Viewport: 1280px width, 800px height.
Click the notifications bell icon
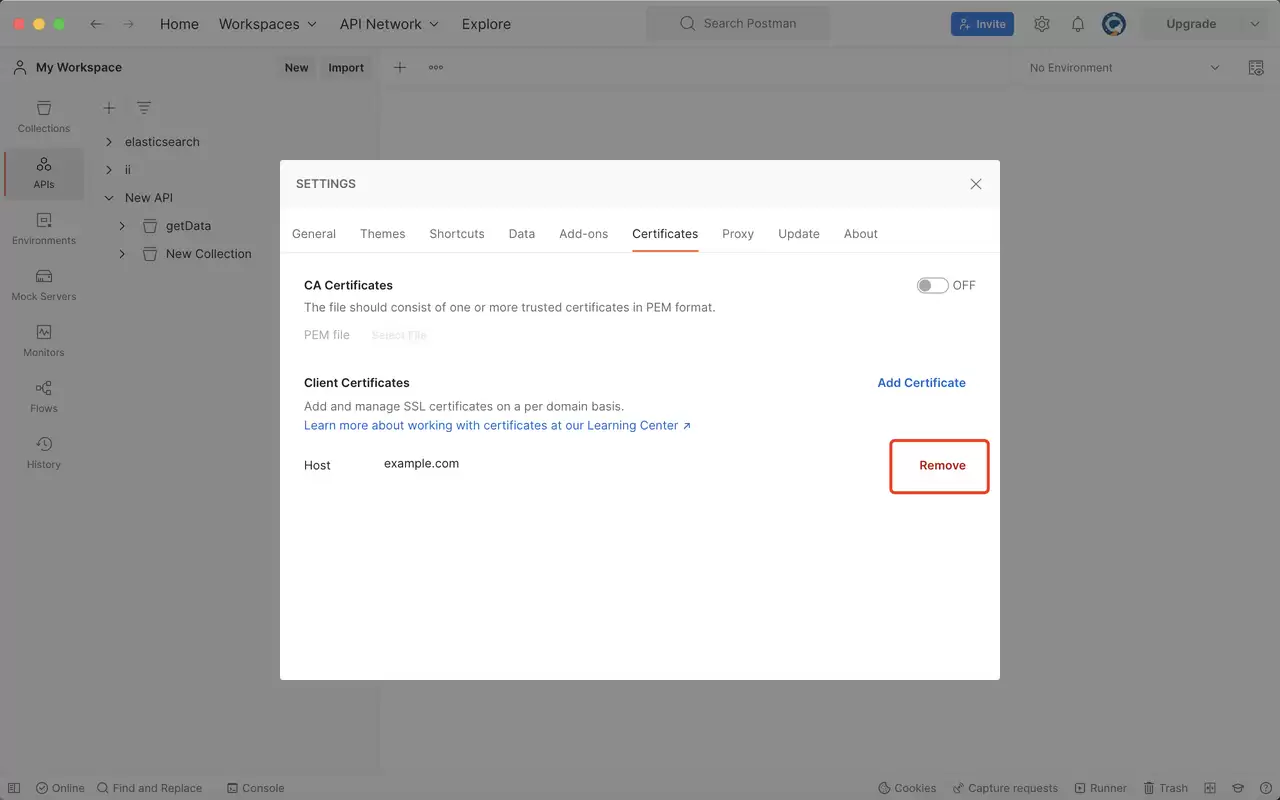[1078, 24]
